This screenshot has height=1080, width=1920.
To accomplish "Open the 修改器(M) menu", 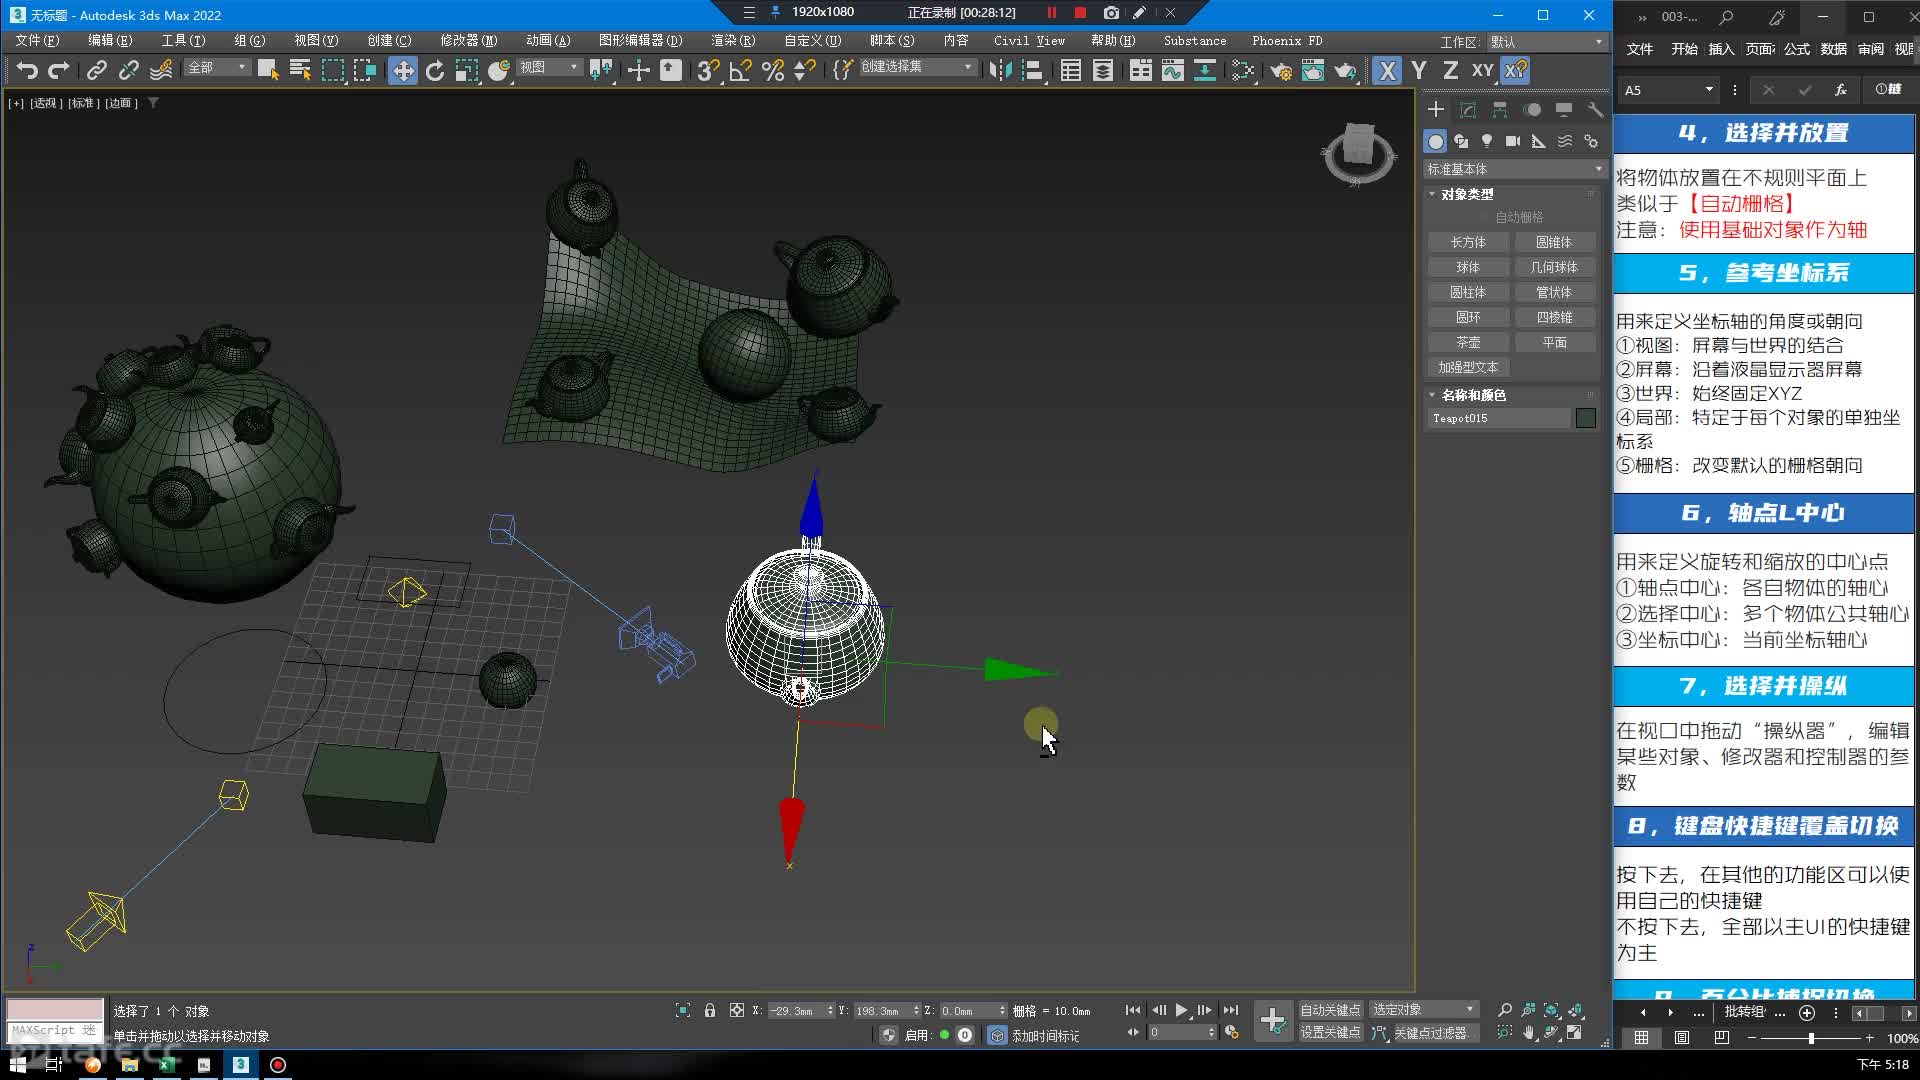I will (x=468, y=41).
